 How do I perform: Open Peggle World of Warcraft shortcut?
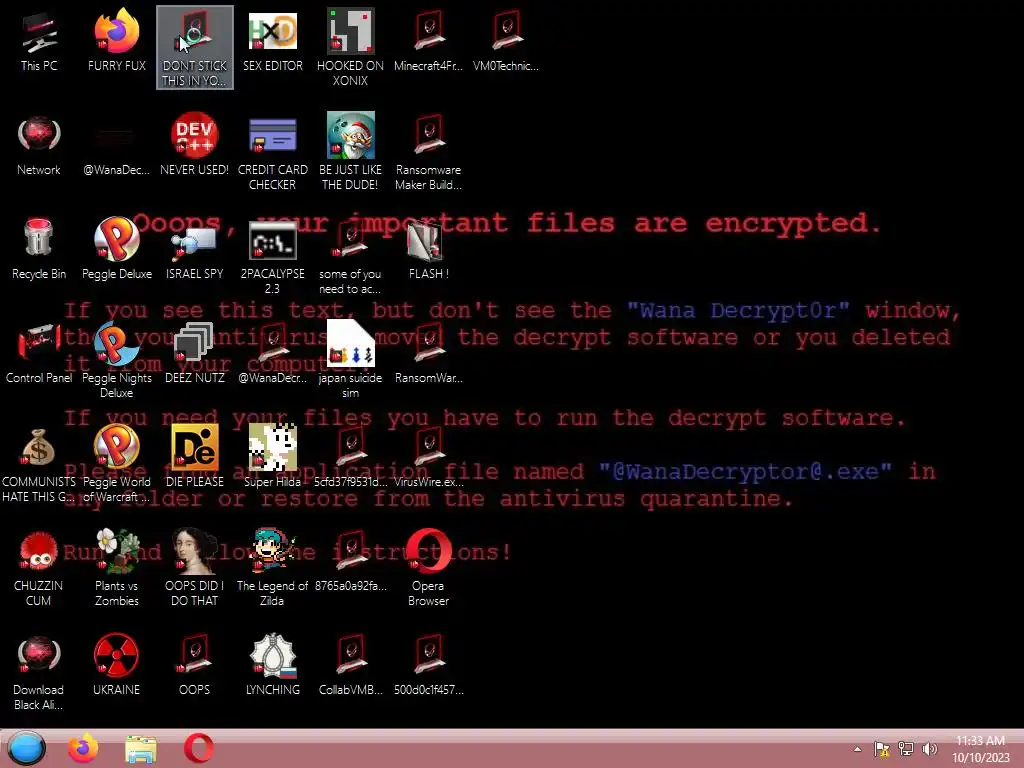point(116,464)
